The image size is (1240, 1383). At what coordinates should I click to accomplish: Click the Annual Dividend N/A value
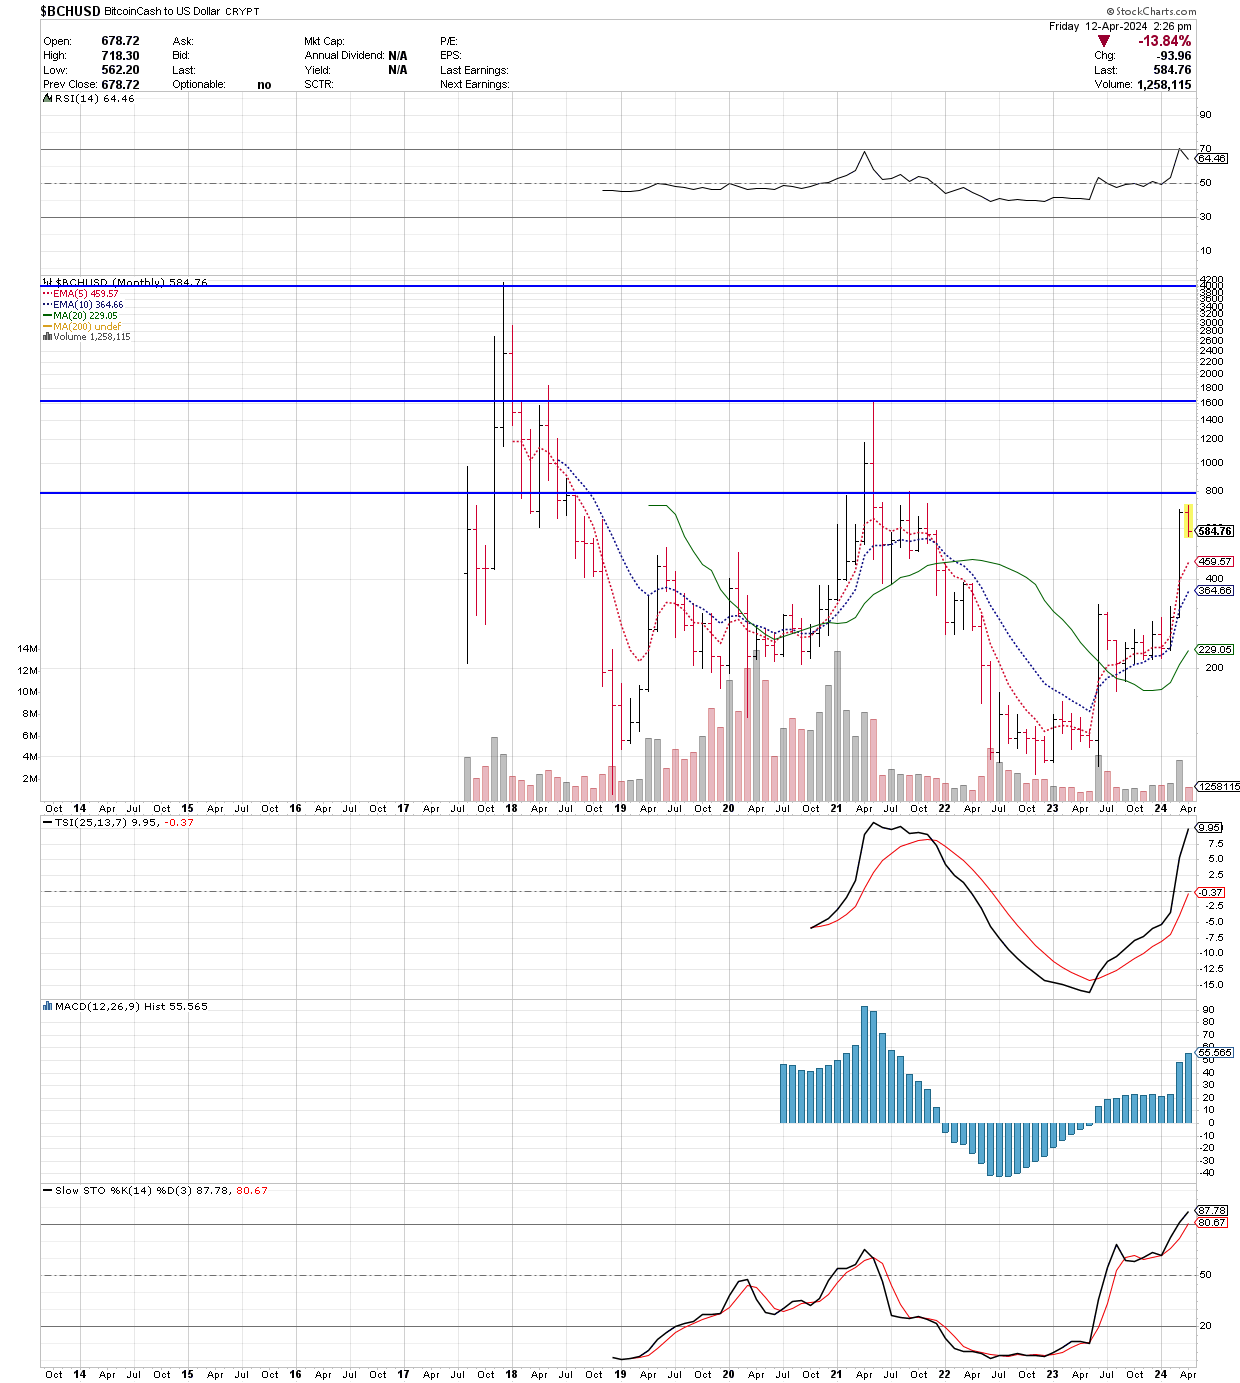click(397, 56)
